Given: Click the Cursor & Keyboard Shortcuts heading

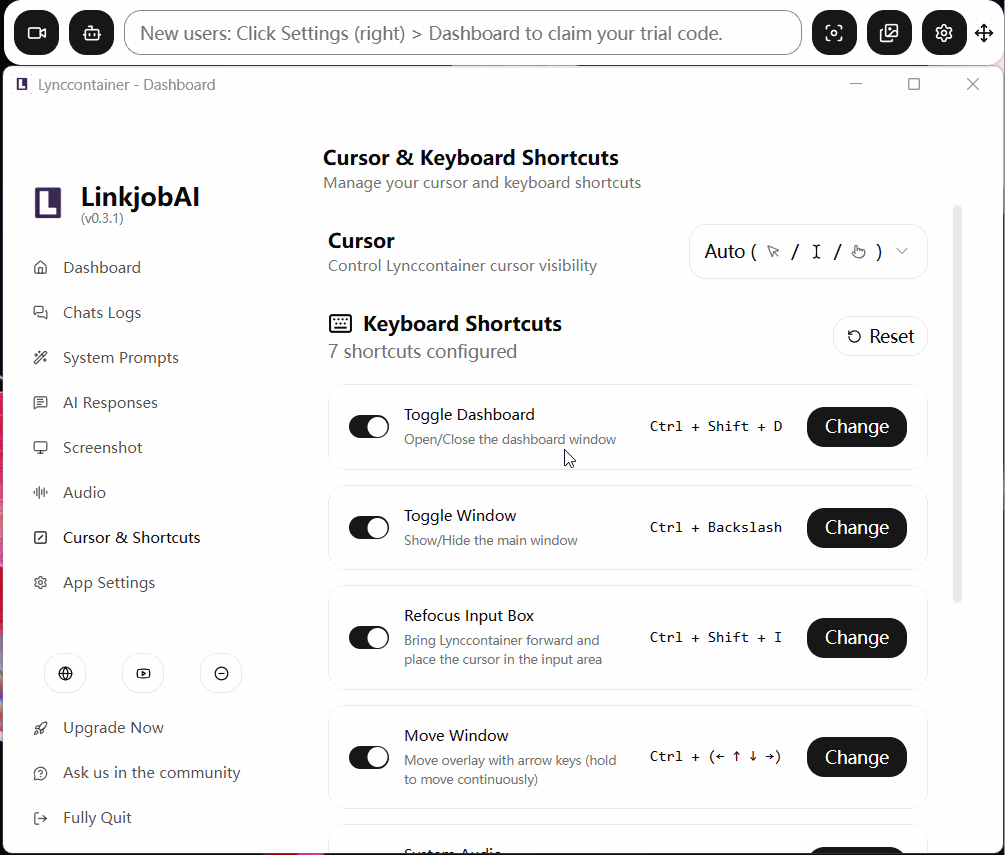Looking at the screenshot, I should (x=470, y=158).
